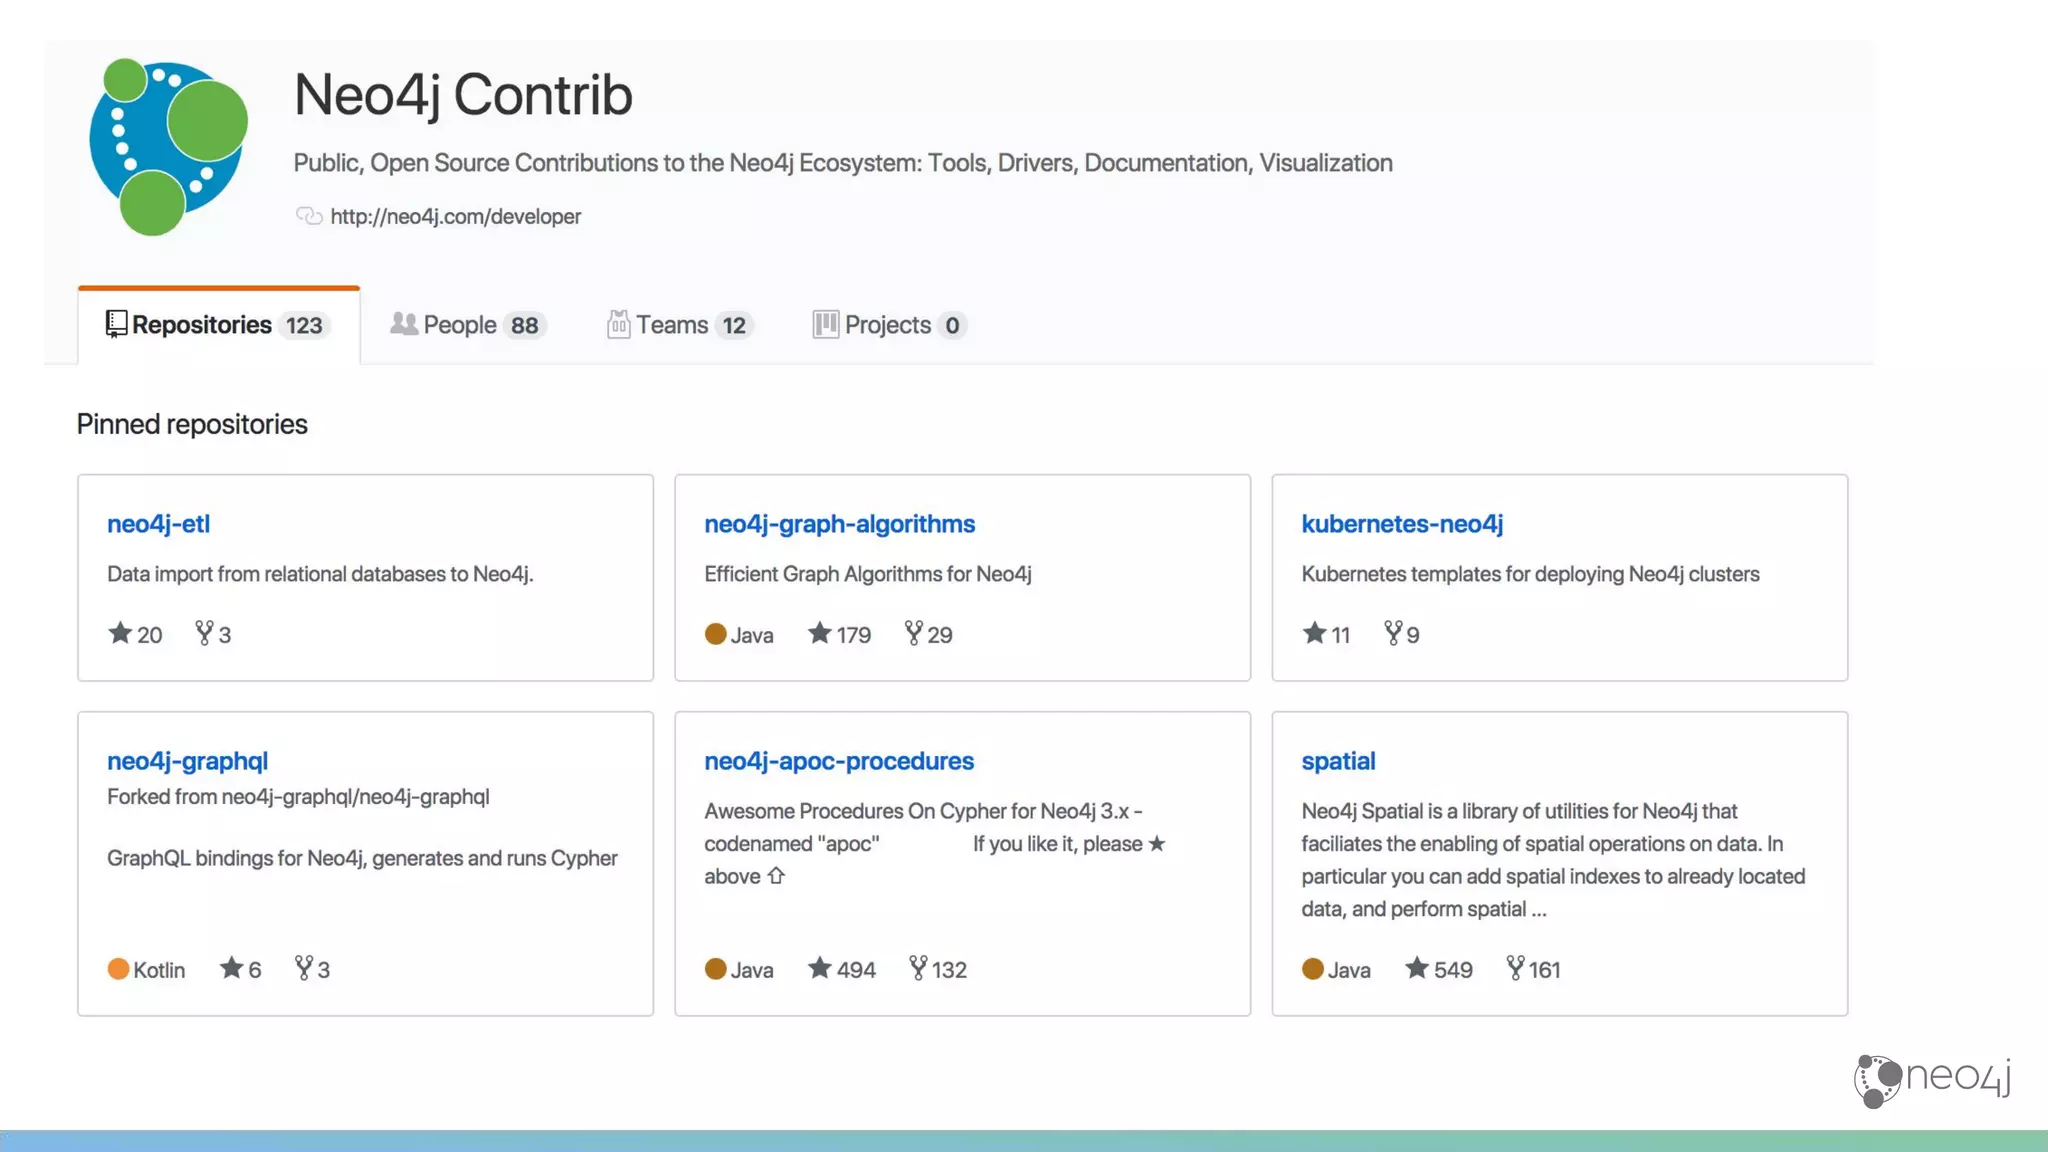Click fork icon on neo4j-apoc-procedures card
This screenshot has width=2048, height=1152.
click(918, 968)
